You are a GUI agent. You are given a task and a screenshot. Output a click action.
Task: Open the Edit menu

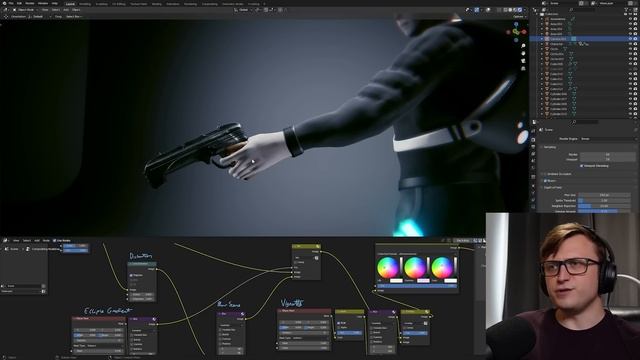pos(19,3)
